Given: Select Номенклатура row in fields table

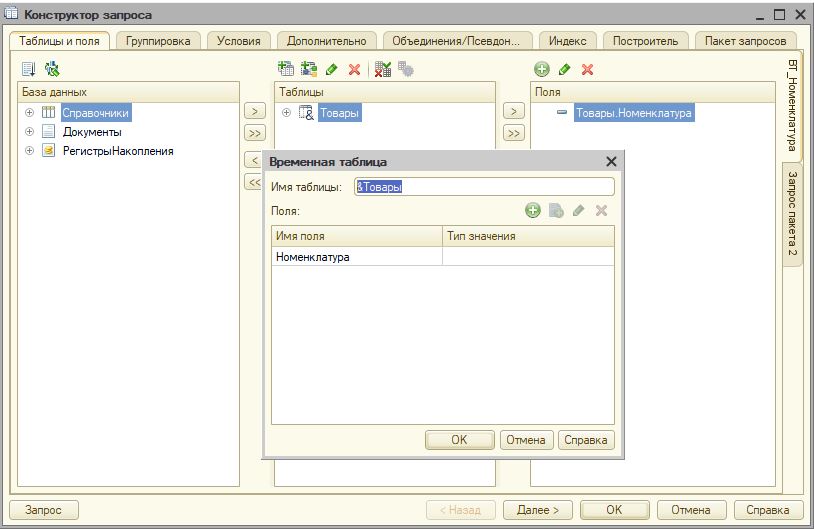Looking at the screenshot, I should (x=443, y=256).
